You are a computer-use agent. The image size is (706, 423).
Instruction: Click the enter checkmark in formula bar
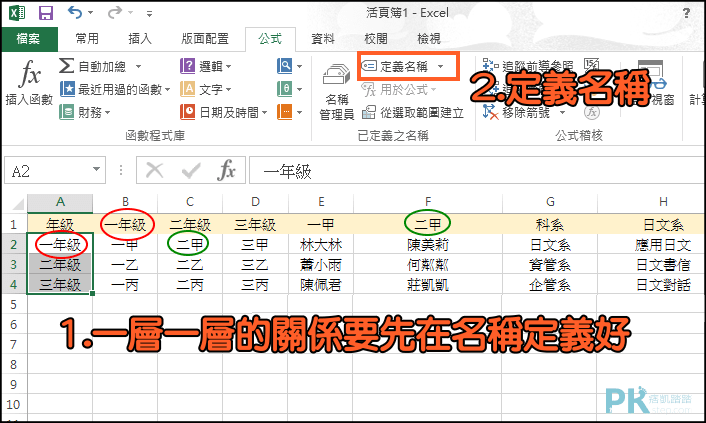[191, 170]
